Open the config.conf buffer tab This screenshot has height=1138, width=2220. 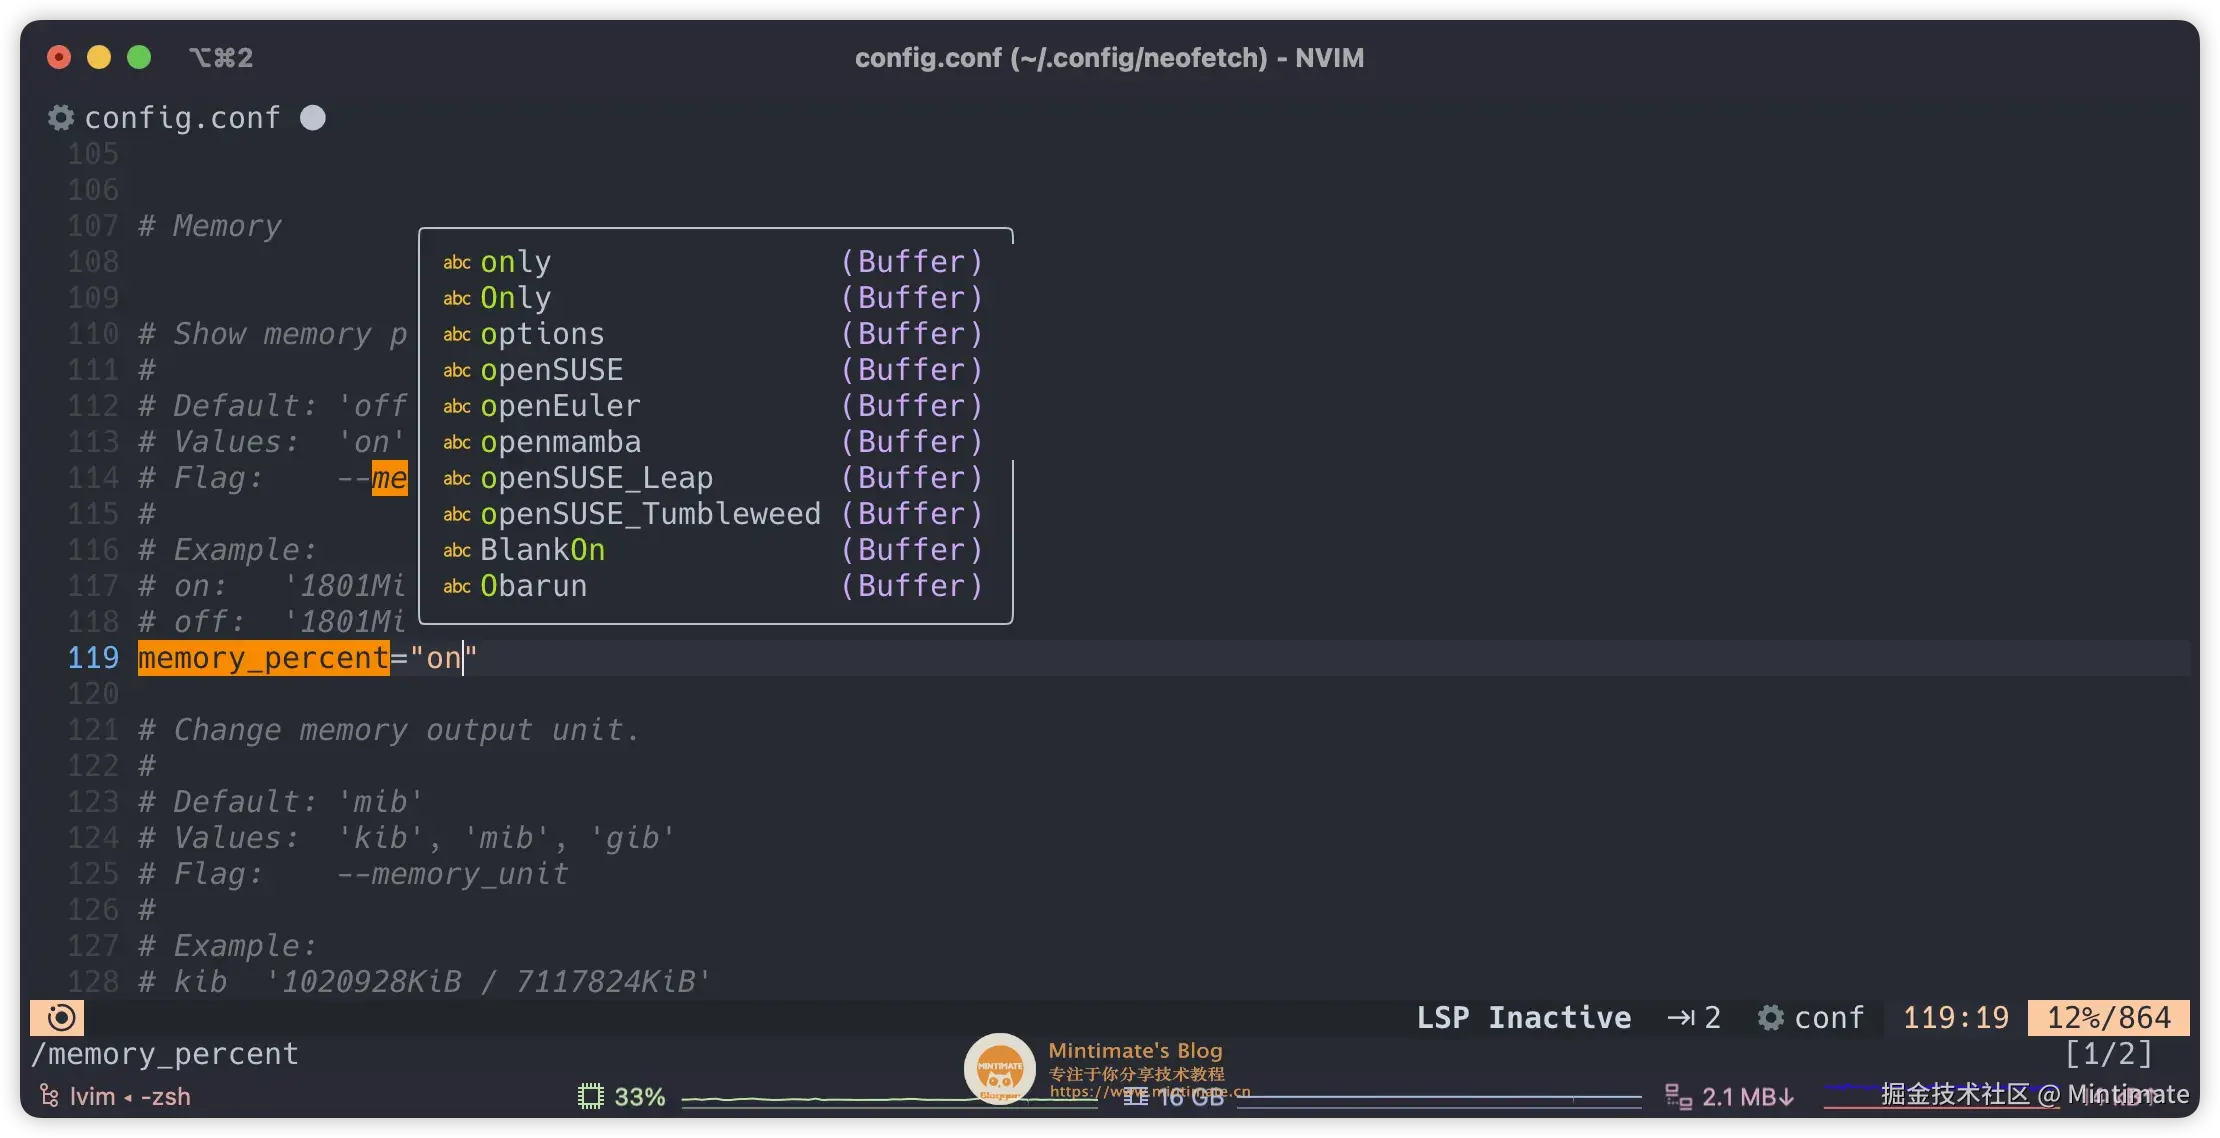point(182,118)
